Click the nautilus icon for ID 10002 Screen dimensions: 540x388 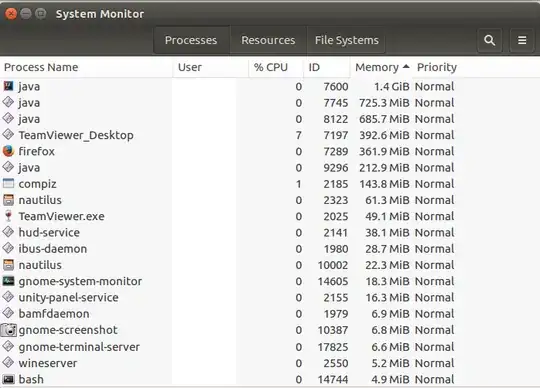tap(8, 265)
